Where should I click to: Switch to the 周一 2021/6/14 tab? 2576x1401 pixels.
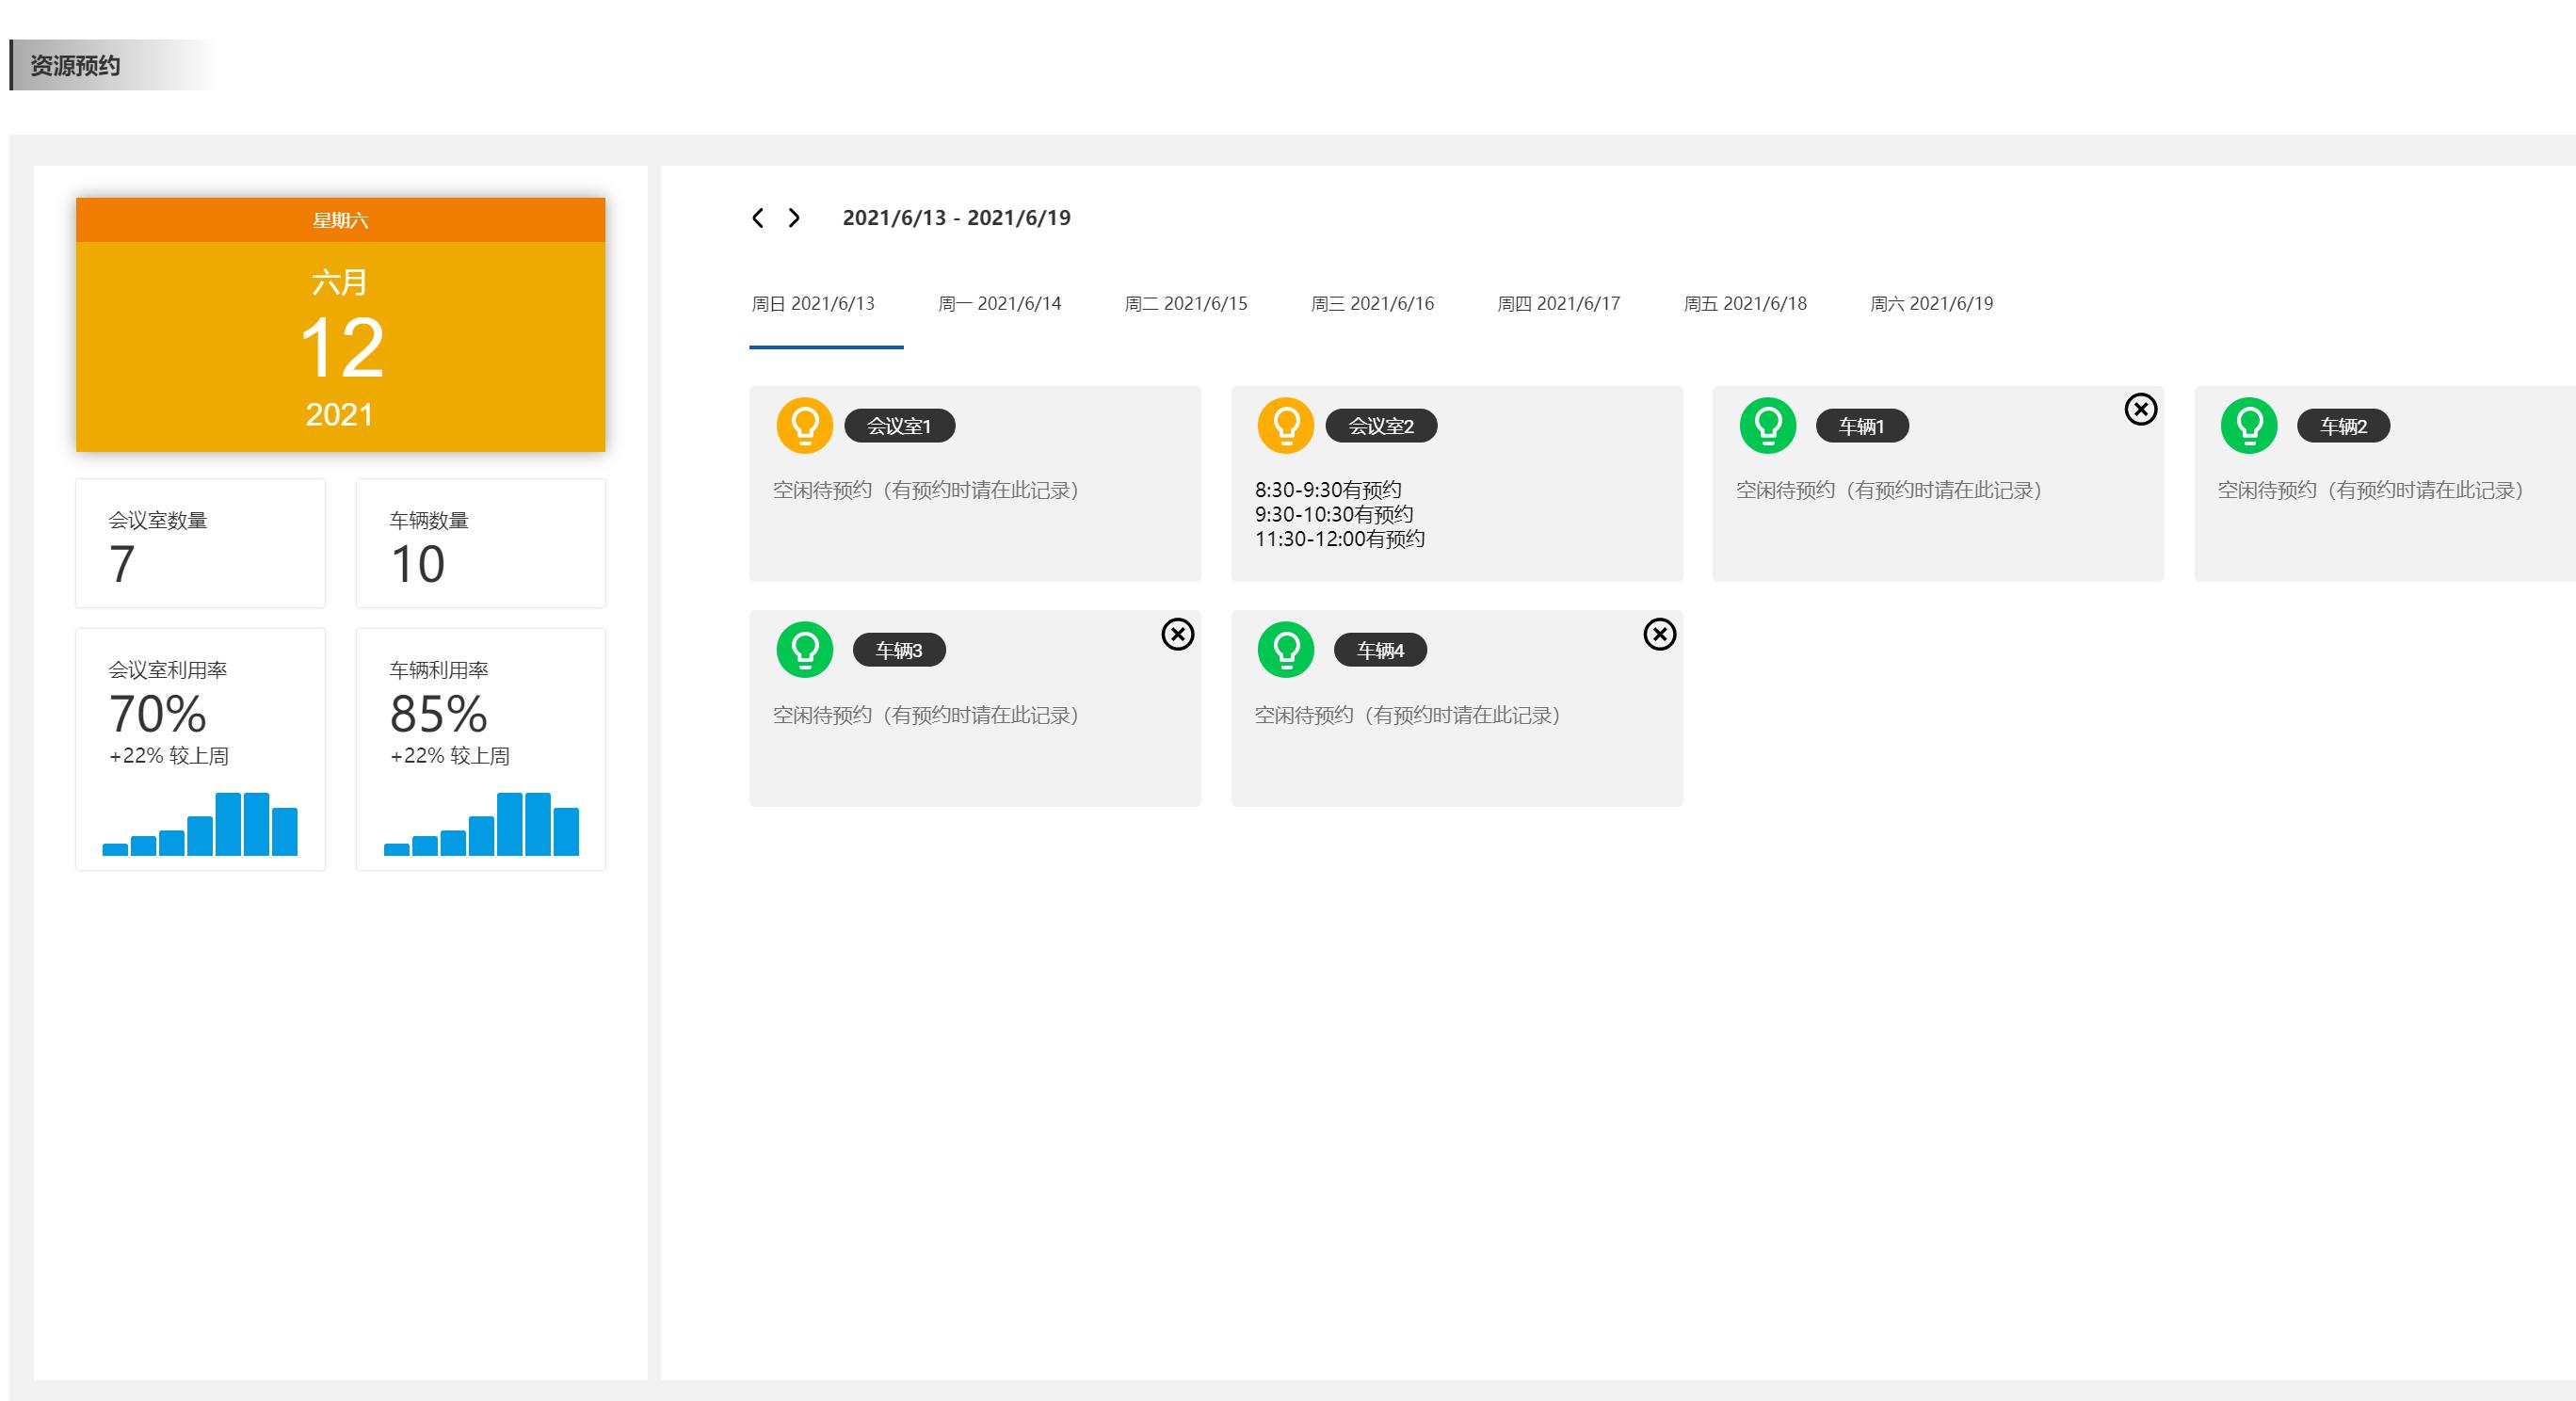click(1000, 304)
